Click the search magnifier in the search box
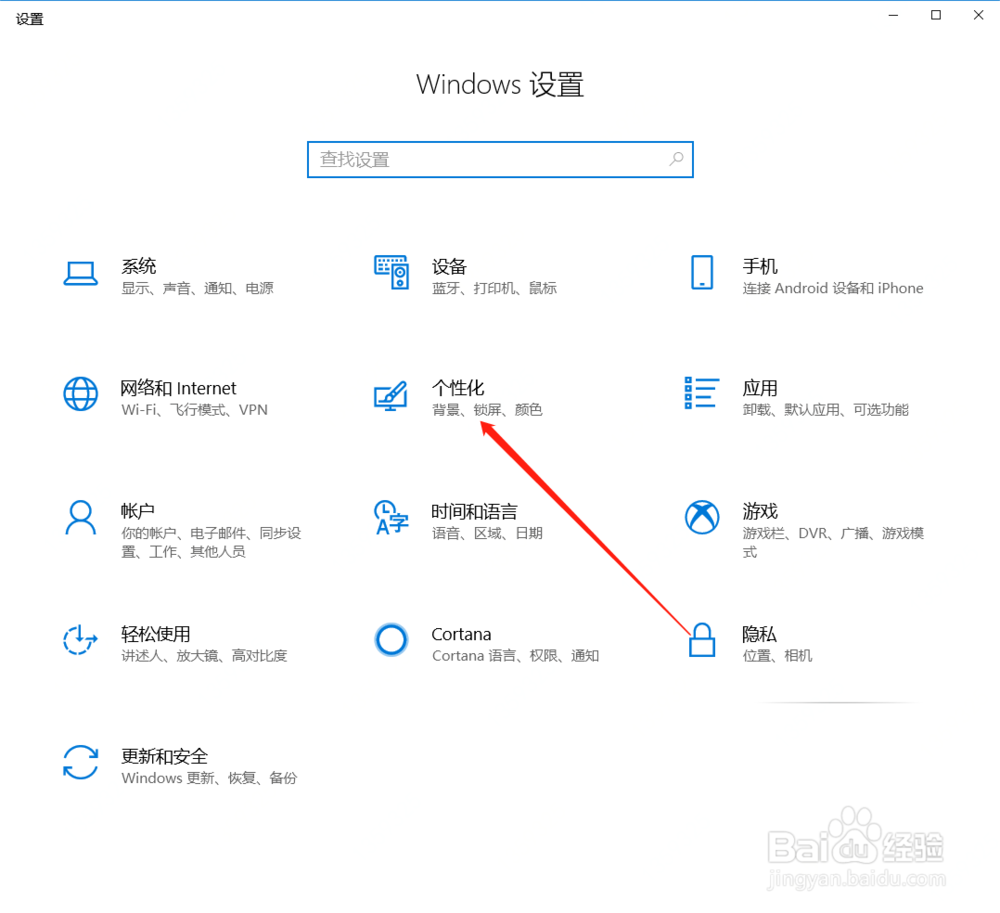Screen dimensions: 1000x913 click(677, 159)
